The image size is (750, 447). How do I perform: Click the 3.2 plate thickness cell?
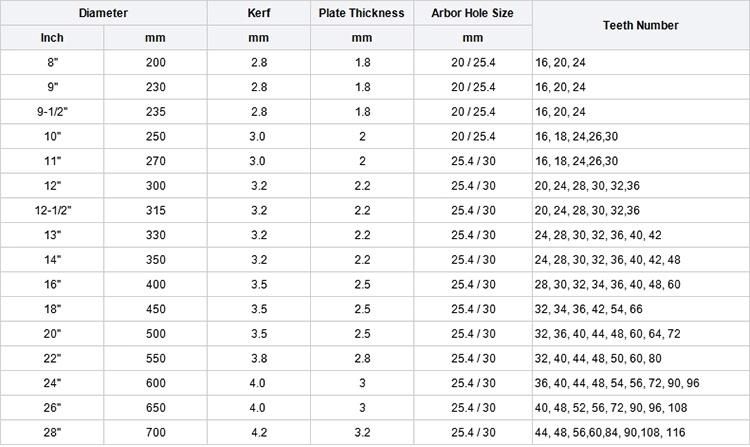(362, 432)
